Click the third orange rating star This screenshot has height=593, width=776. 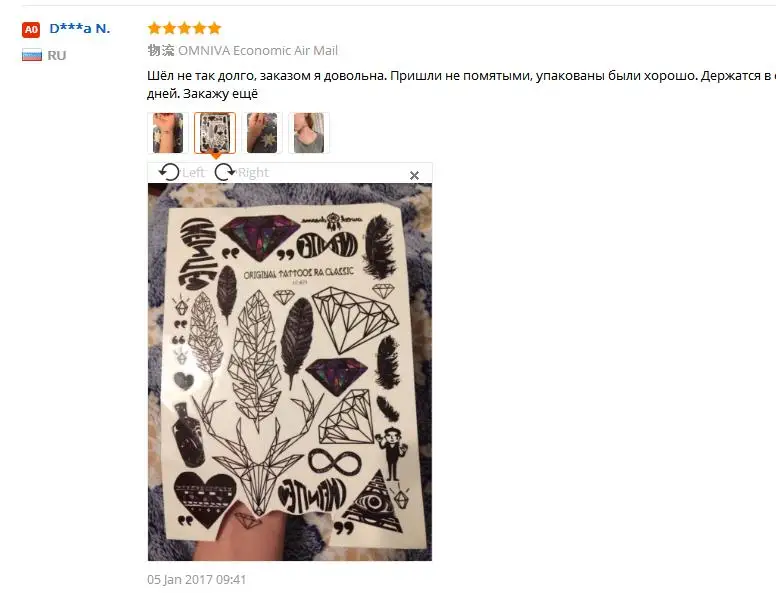tap(185, 28)
